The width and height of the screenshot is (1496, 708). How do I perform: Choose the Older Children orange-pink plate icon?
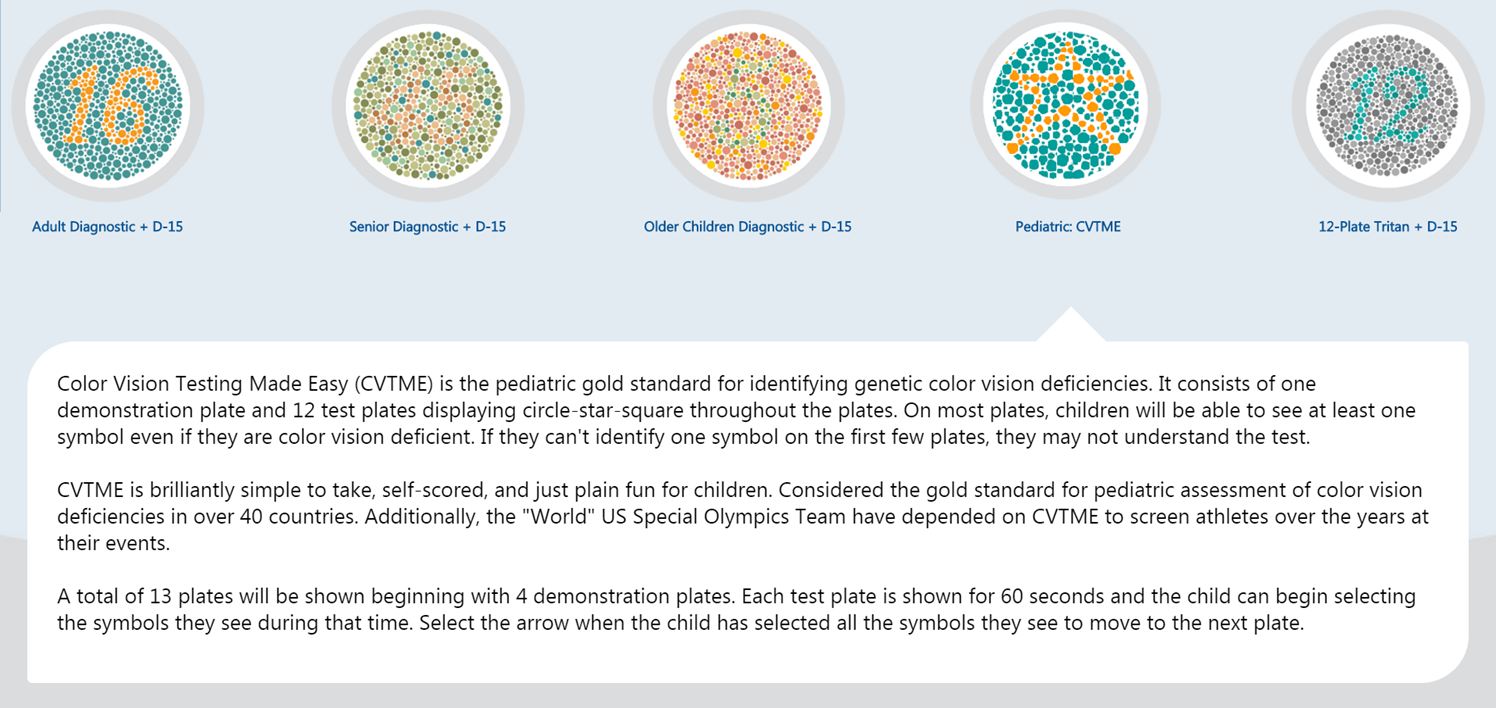[748, 106]
